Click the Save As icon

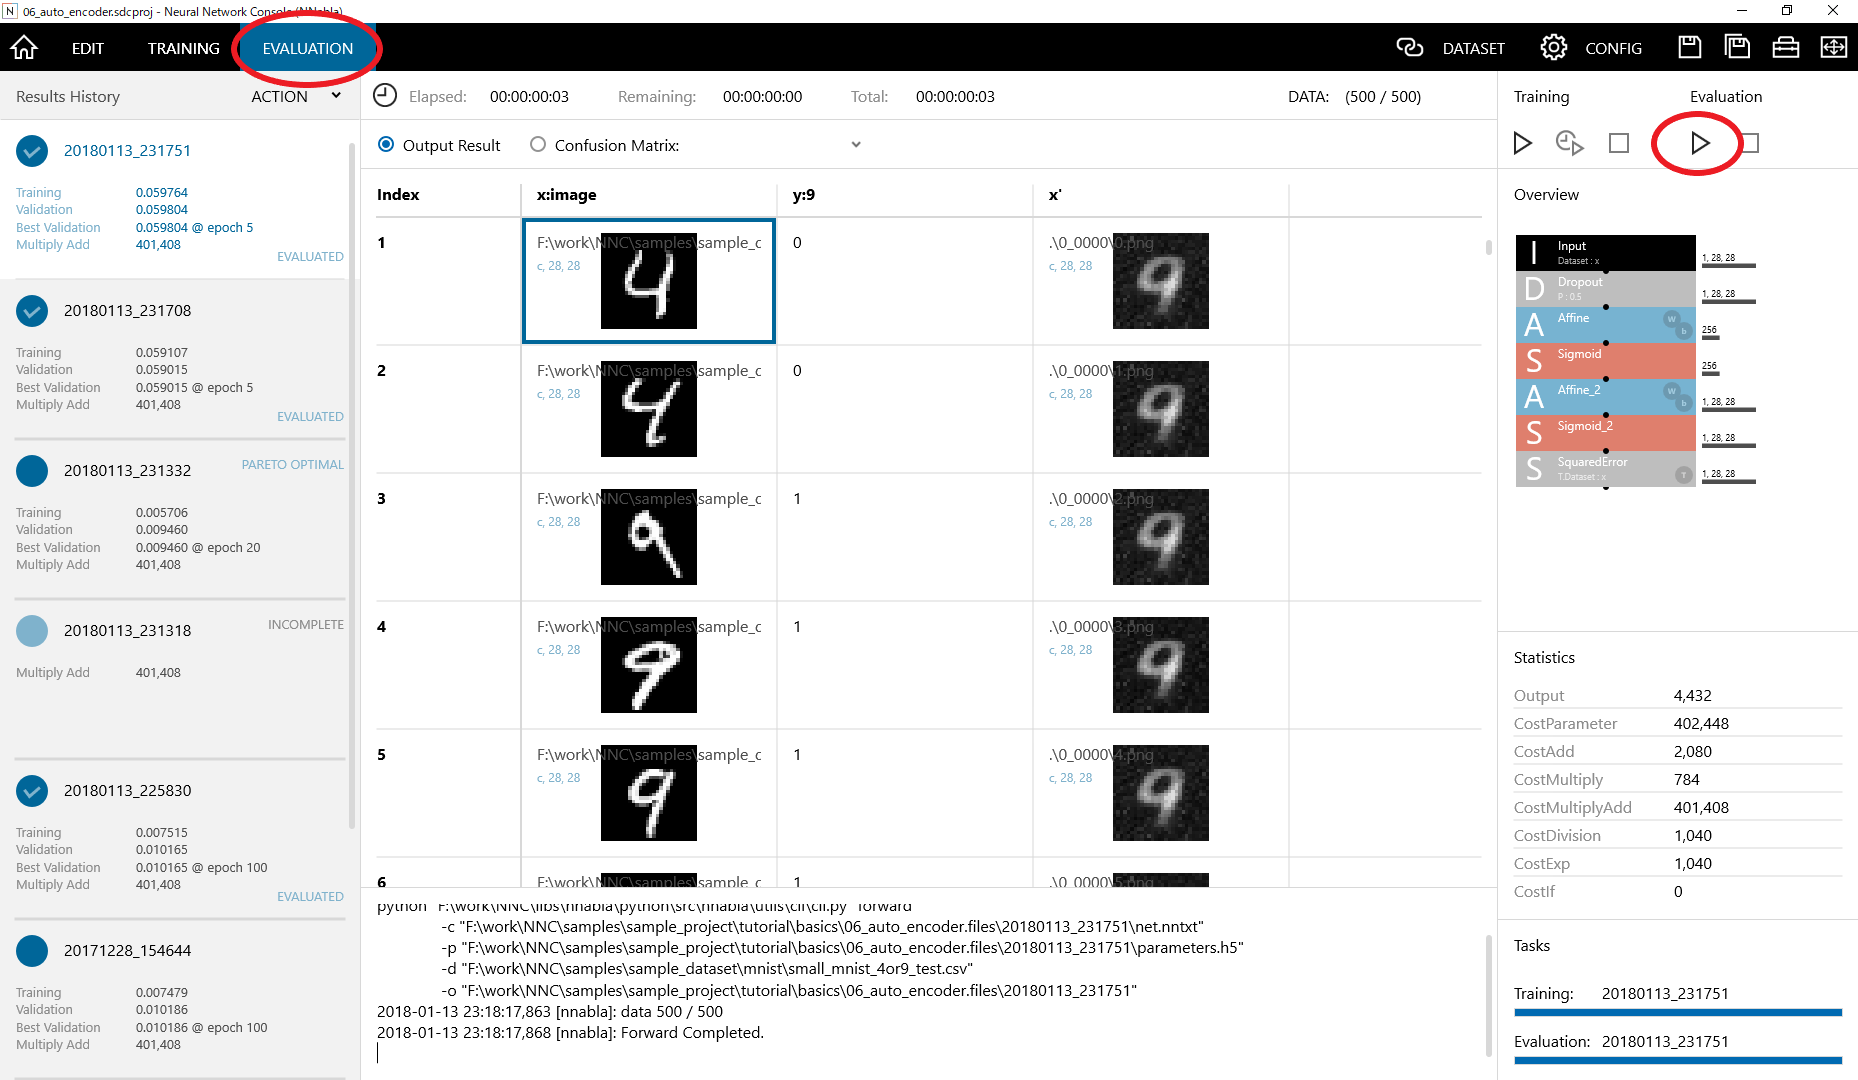pos(1738,47)
